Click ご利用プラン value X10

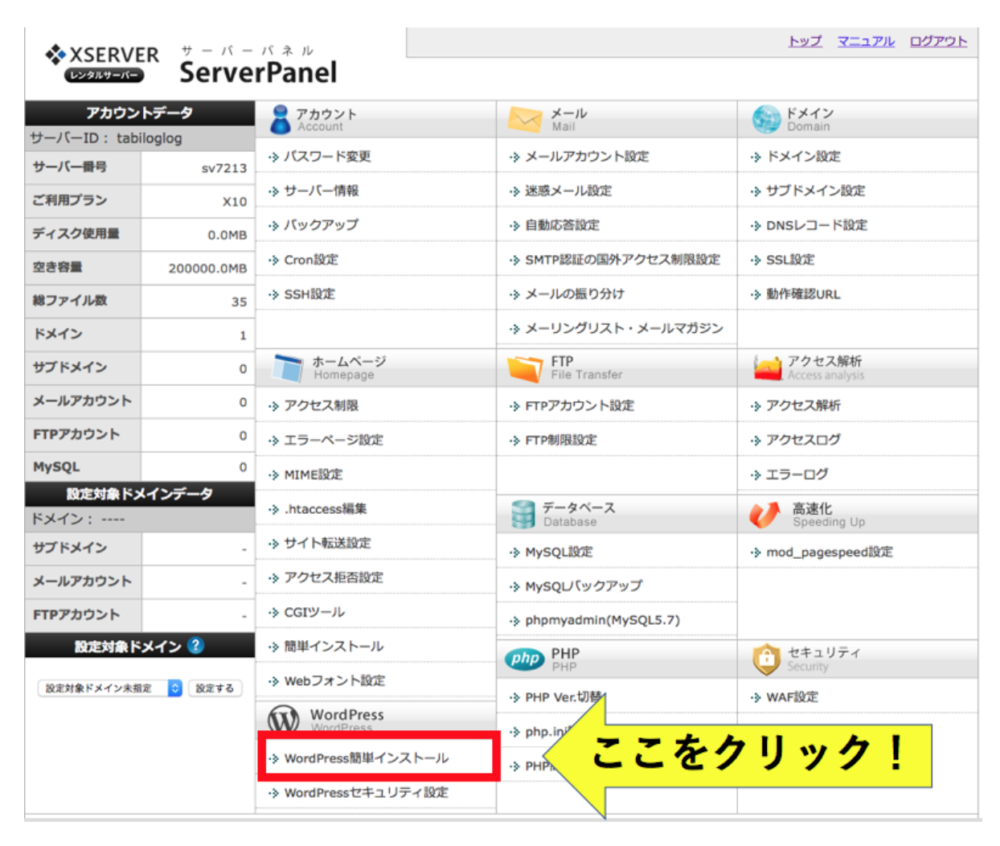click(235, 201)
